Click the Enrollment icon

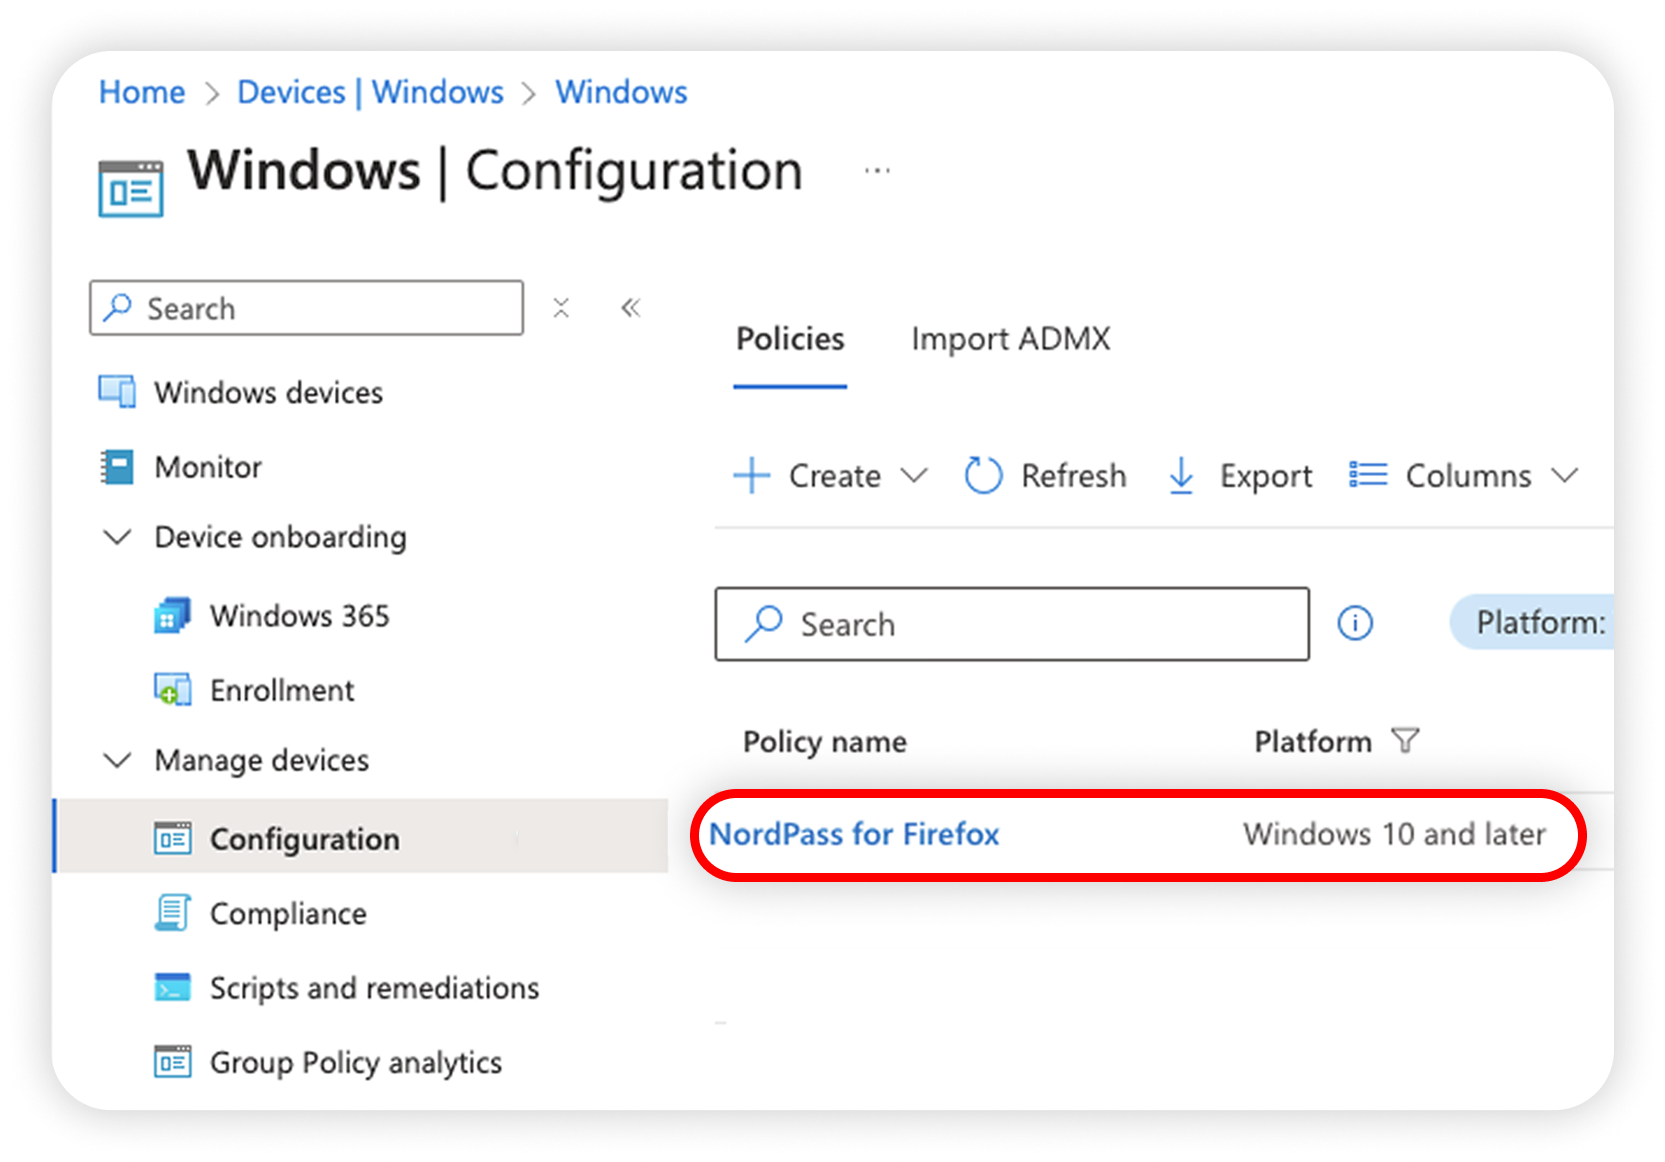pos(172,689)
